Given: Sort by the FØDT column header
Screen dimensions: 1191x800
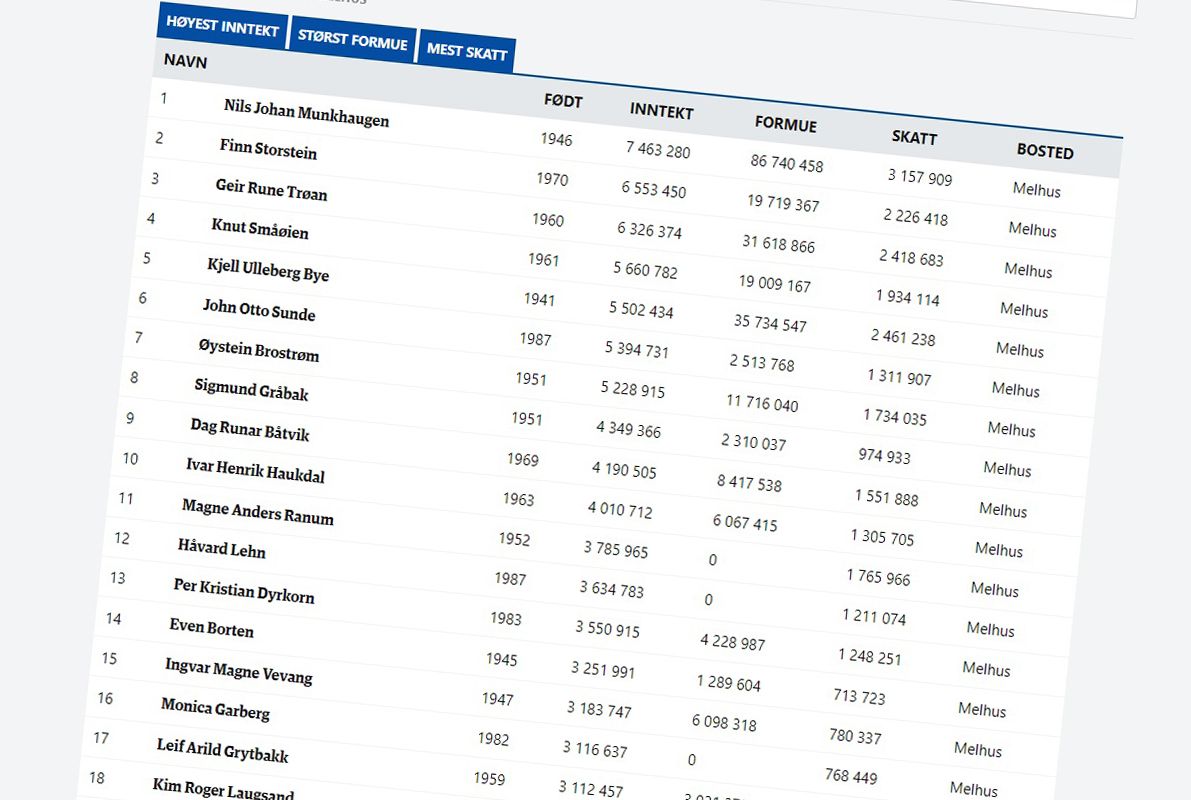Looking at the screenshot, I should click(563, 101).
